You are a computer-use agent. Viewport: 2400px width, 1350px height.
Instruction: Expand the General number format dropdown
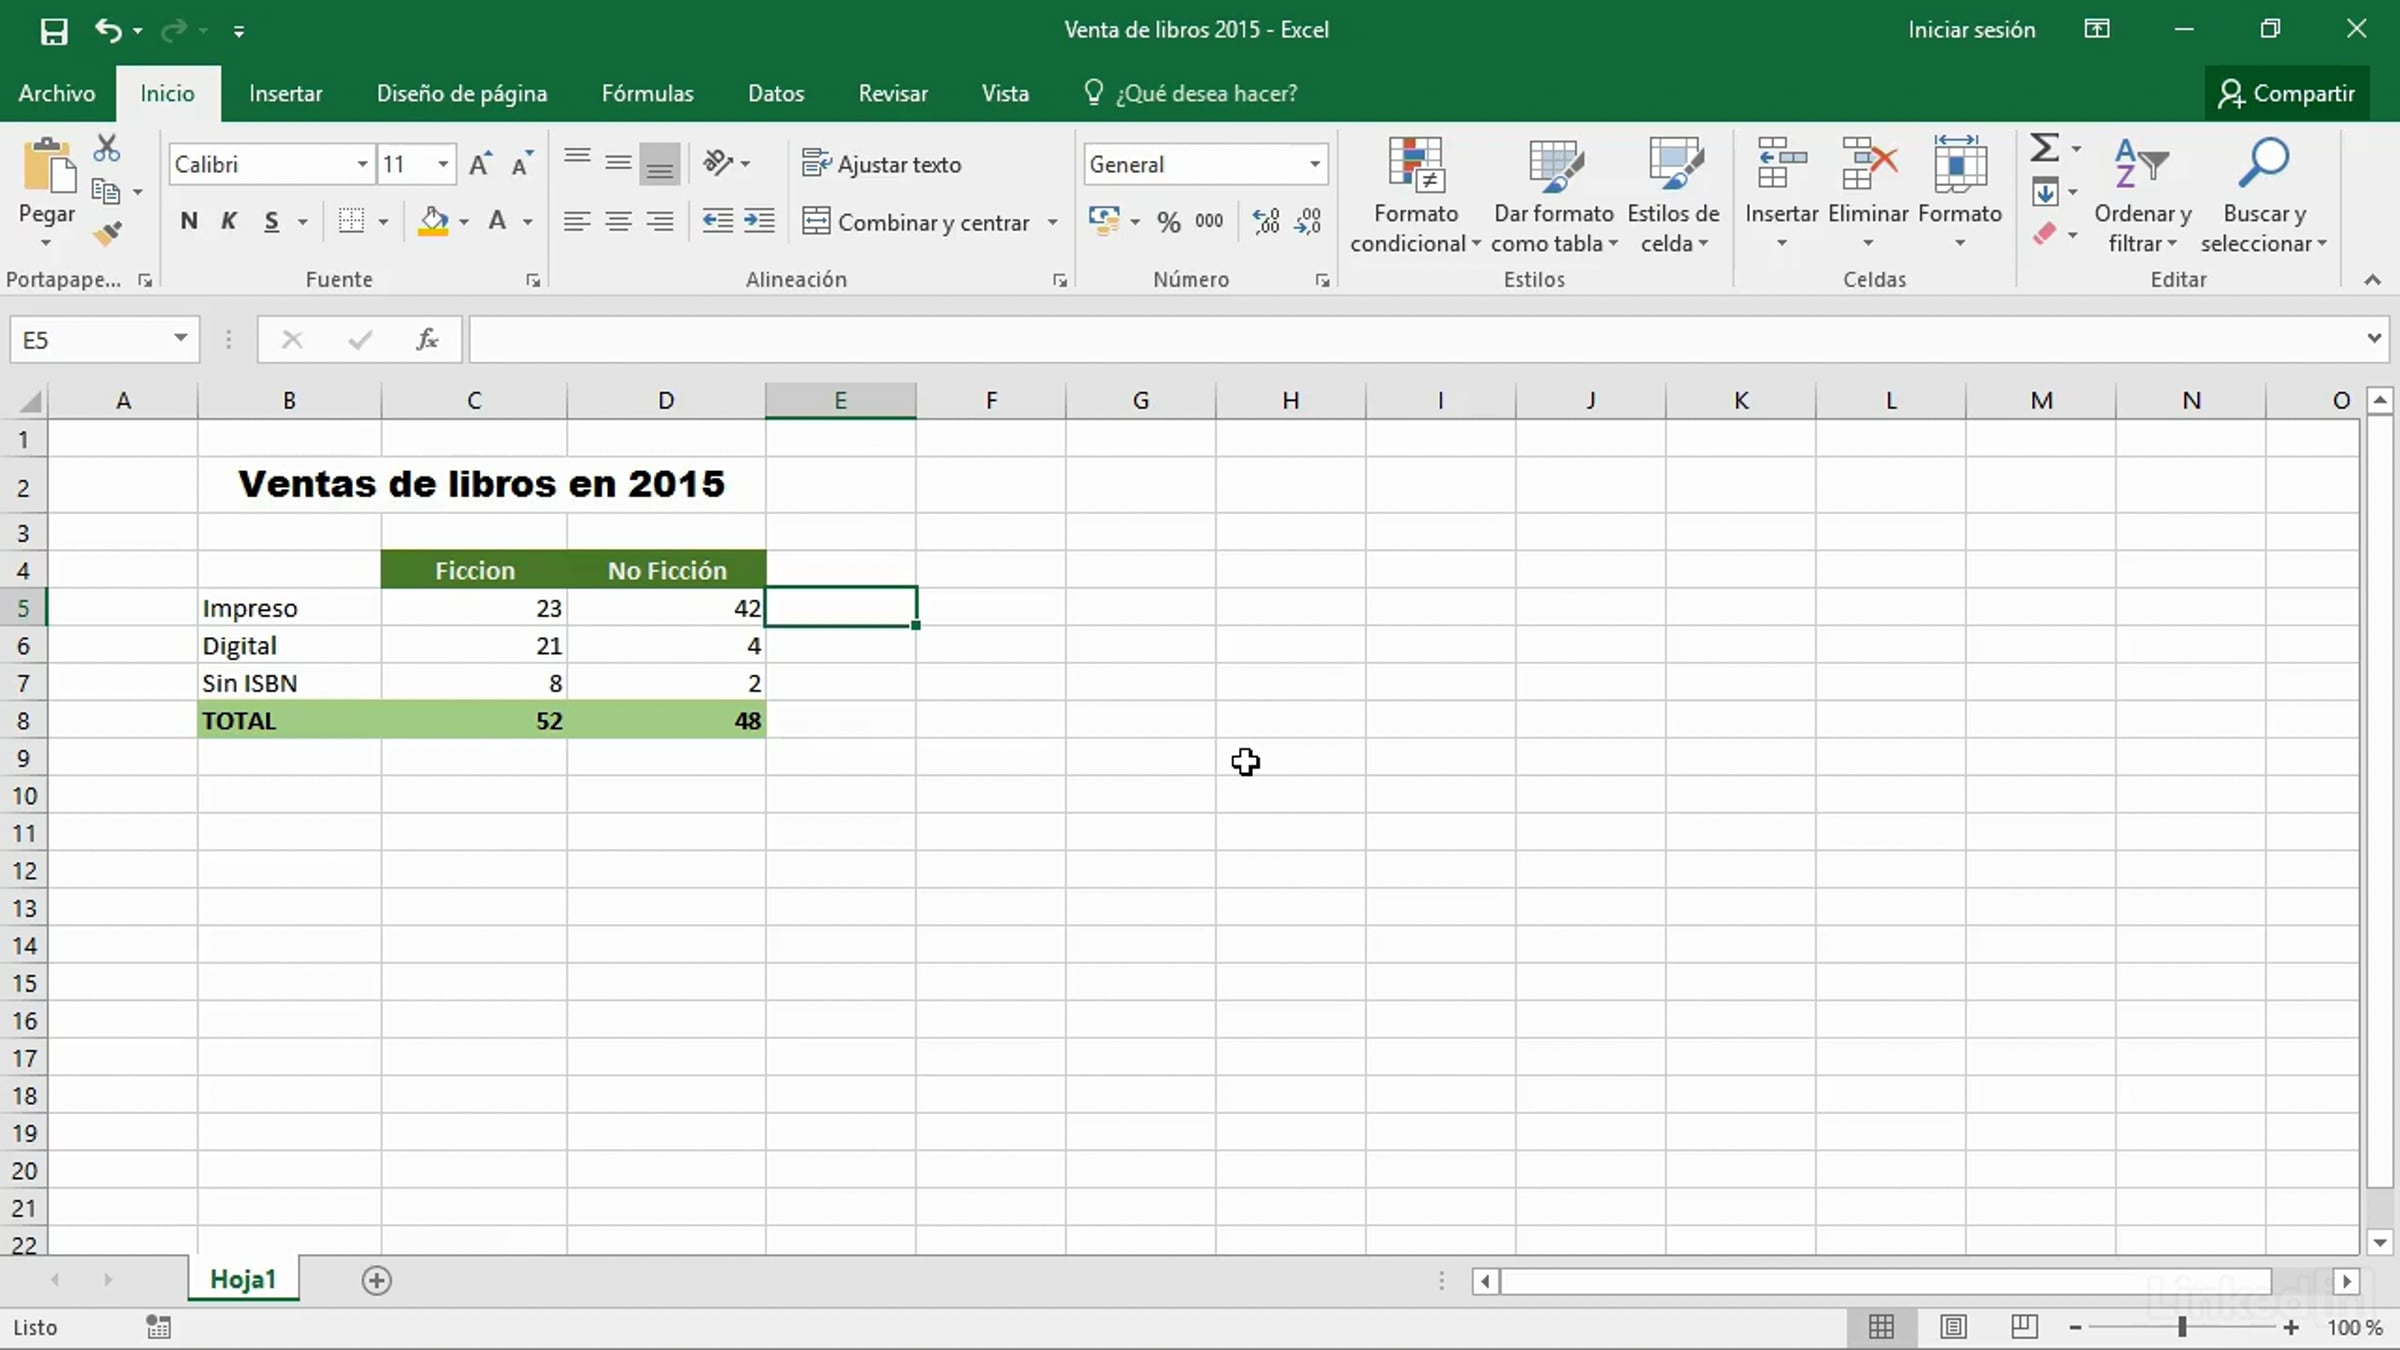point(1314,164)
